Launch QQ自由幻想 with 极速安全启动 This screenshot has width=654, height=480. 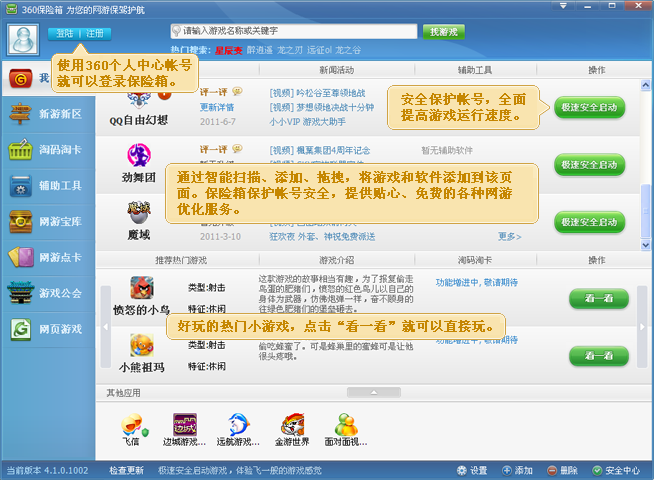[x=589, y=107]
